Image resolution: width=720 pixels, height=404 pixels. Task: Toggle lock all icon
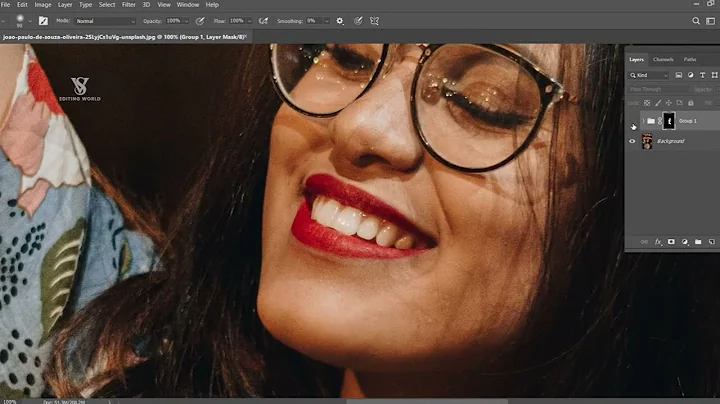(x=691, y=103)
